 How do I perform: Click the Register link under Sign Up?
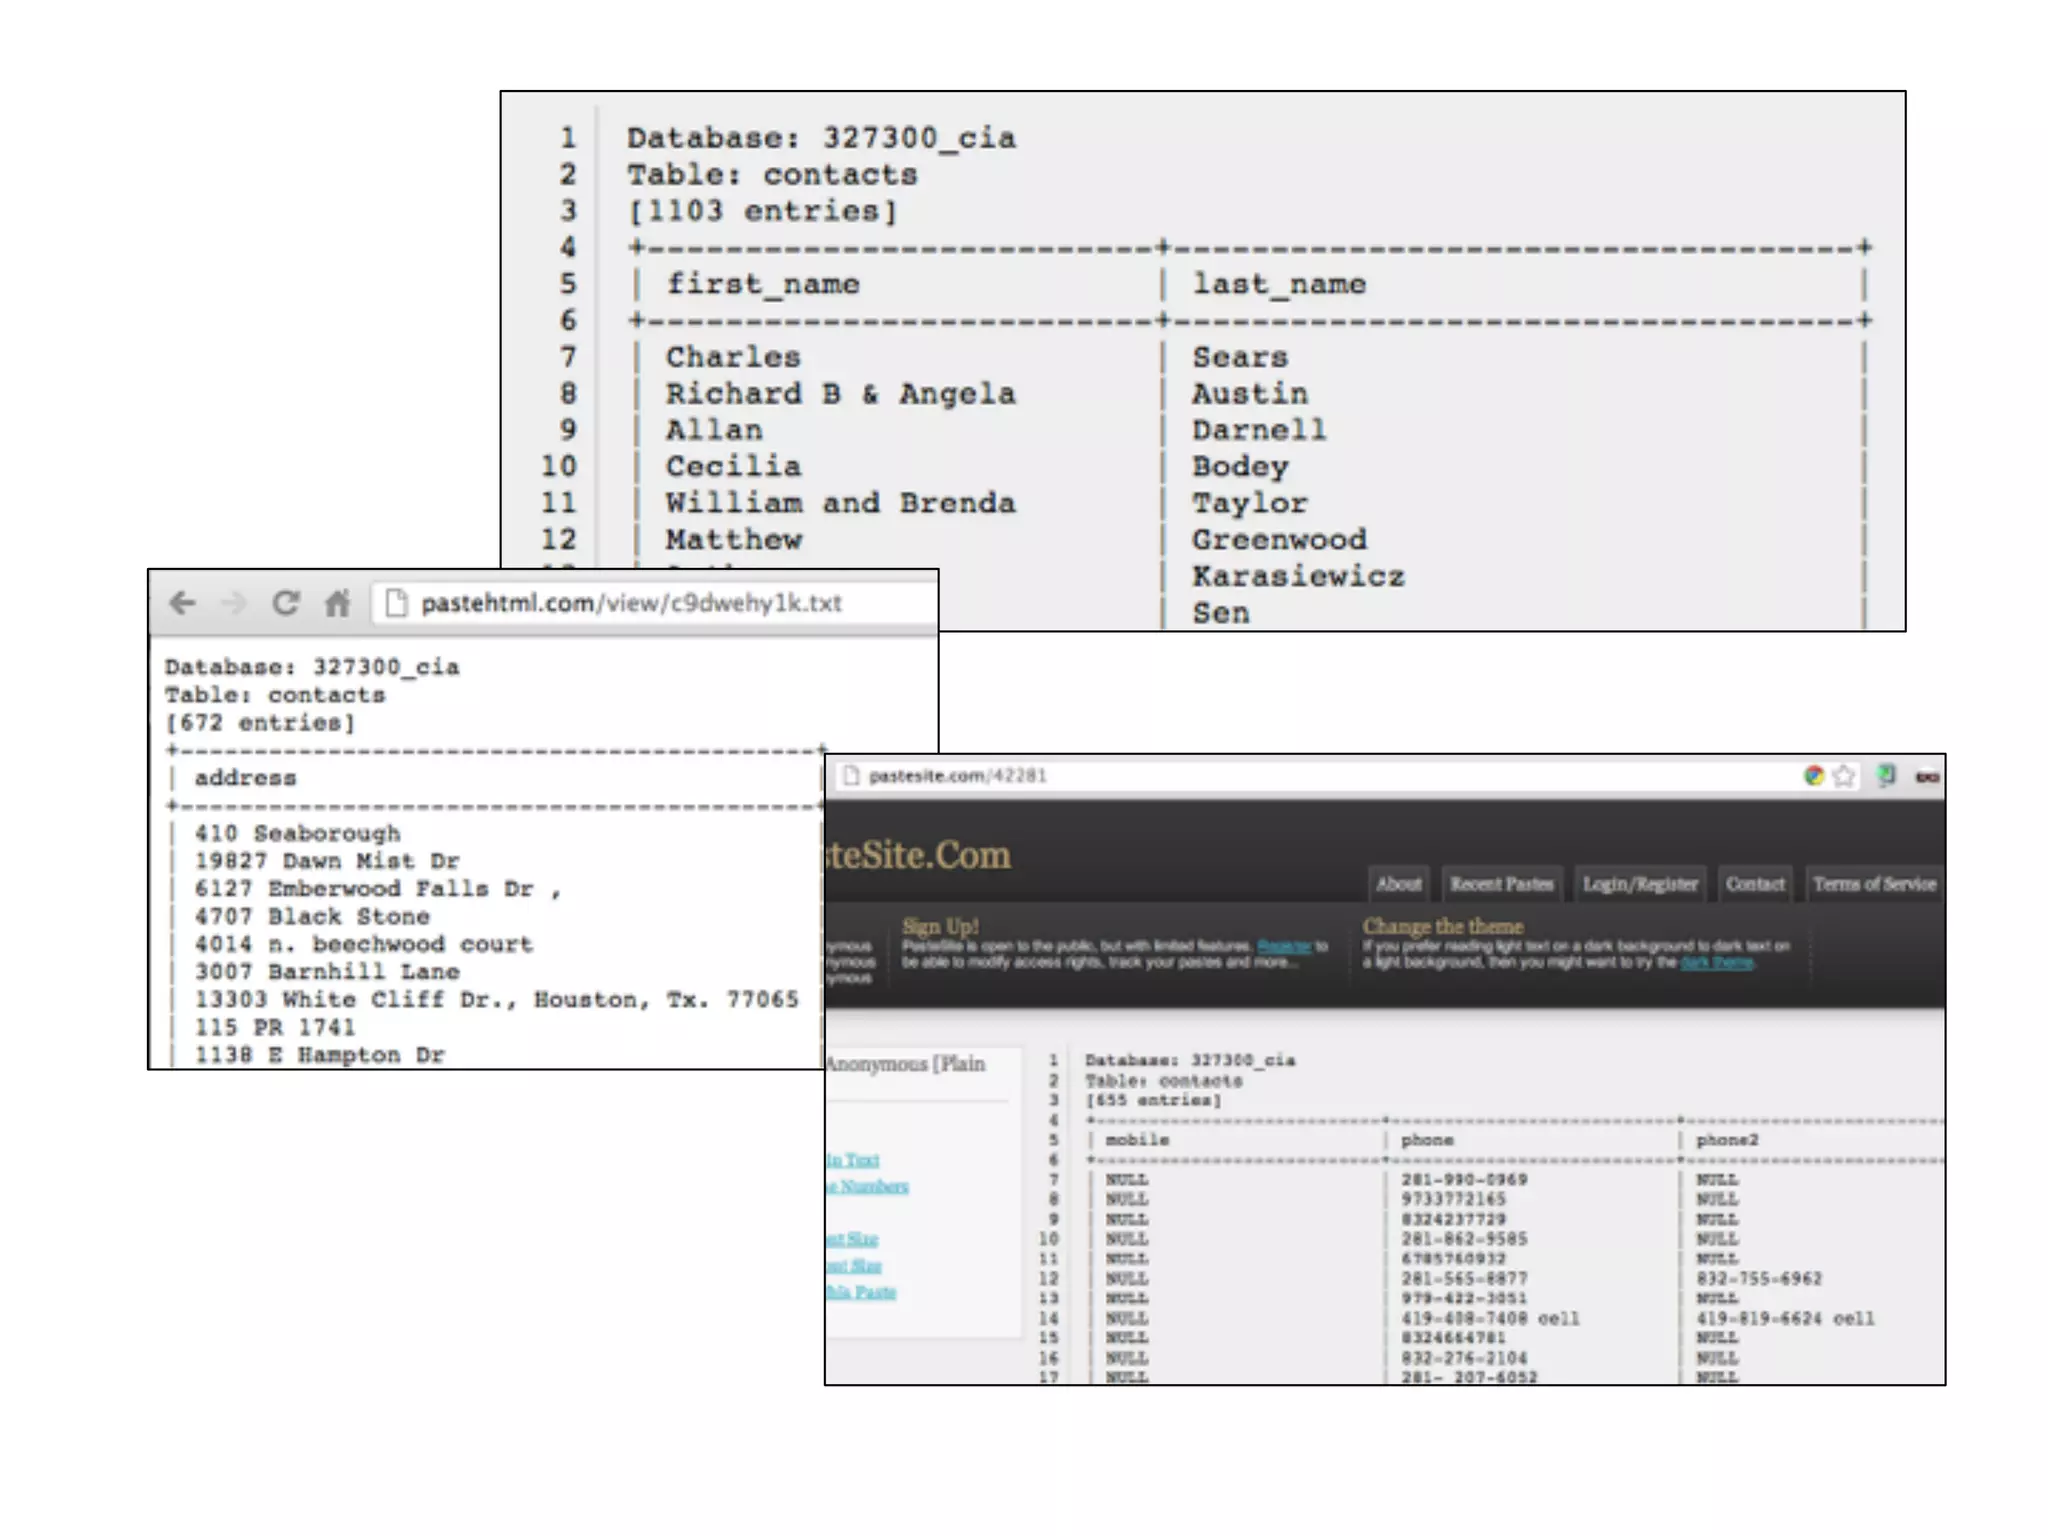[1284, 946]
